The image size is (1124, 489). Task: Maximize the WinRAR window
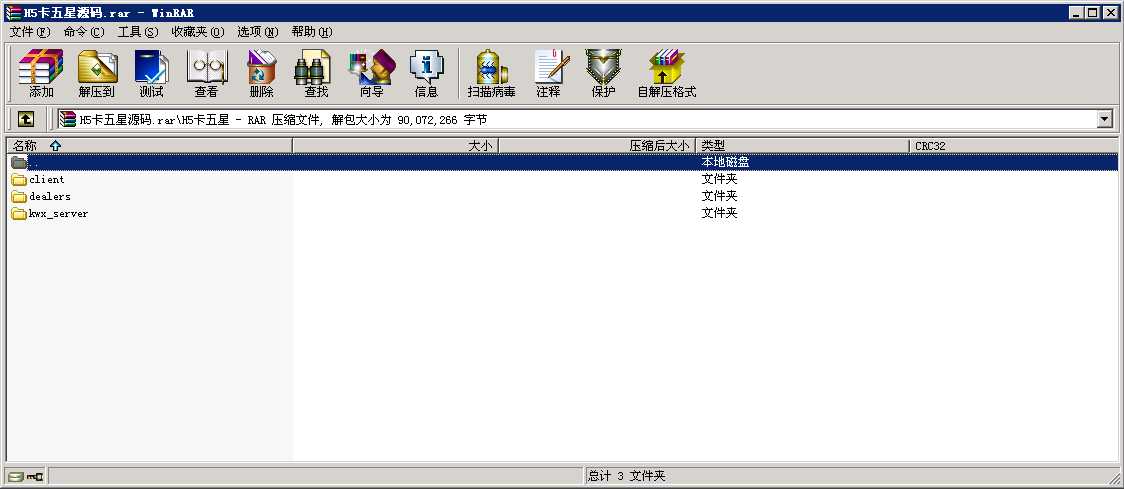click(x=1091, y=12)
